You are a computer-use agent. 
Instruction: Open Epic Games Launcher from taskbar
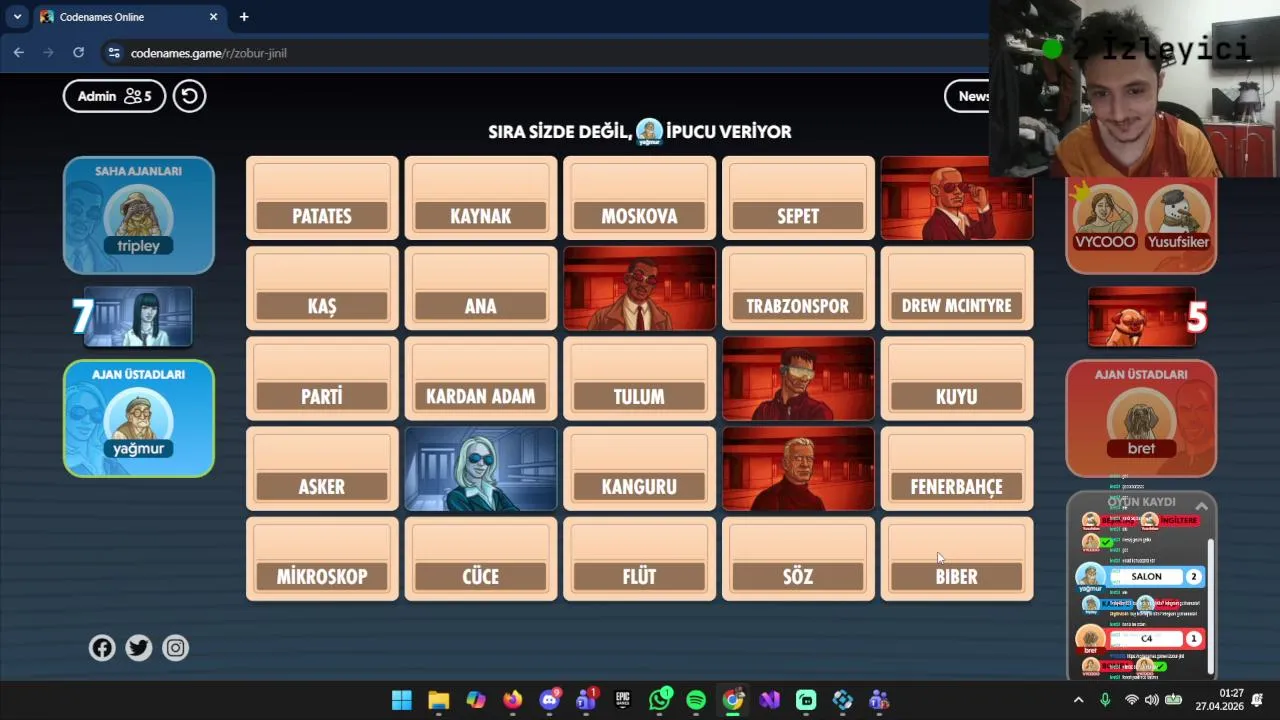622,700
